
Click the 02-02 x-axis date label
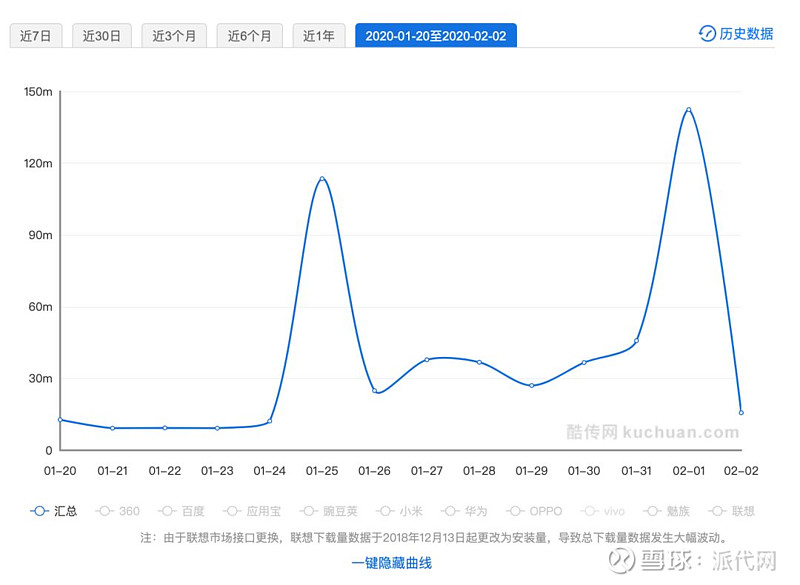click(741, 471)
